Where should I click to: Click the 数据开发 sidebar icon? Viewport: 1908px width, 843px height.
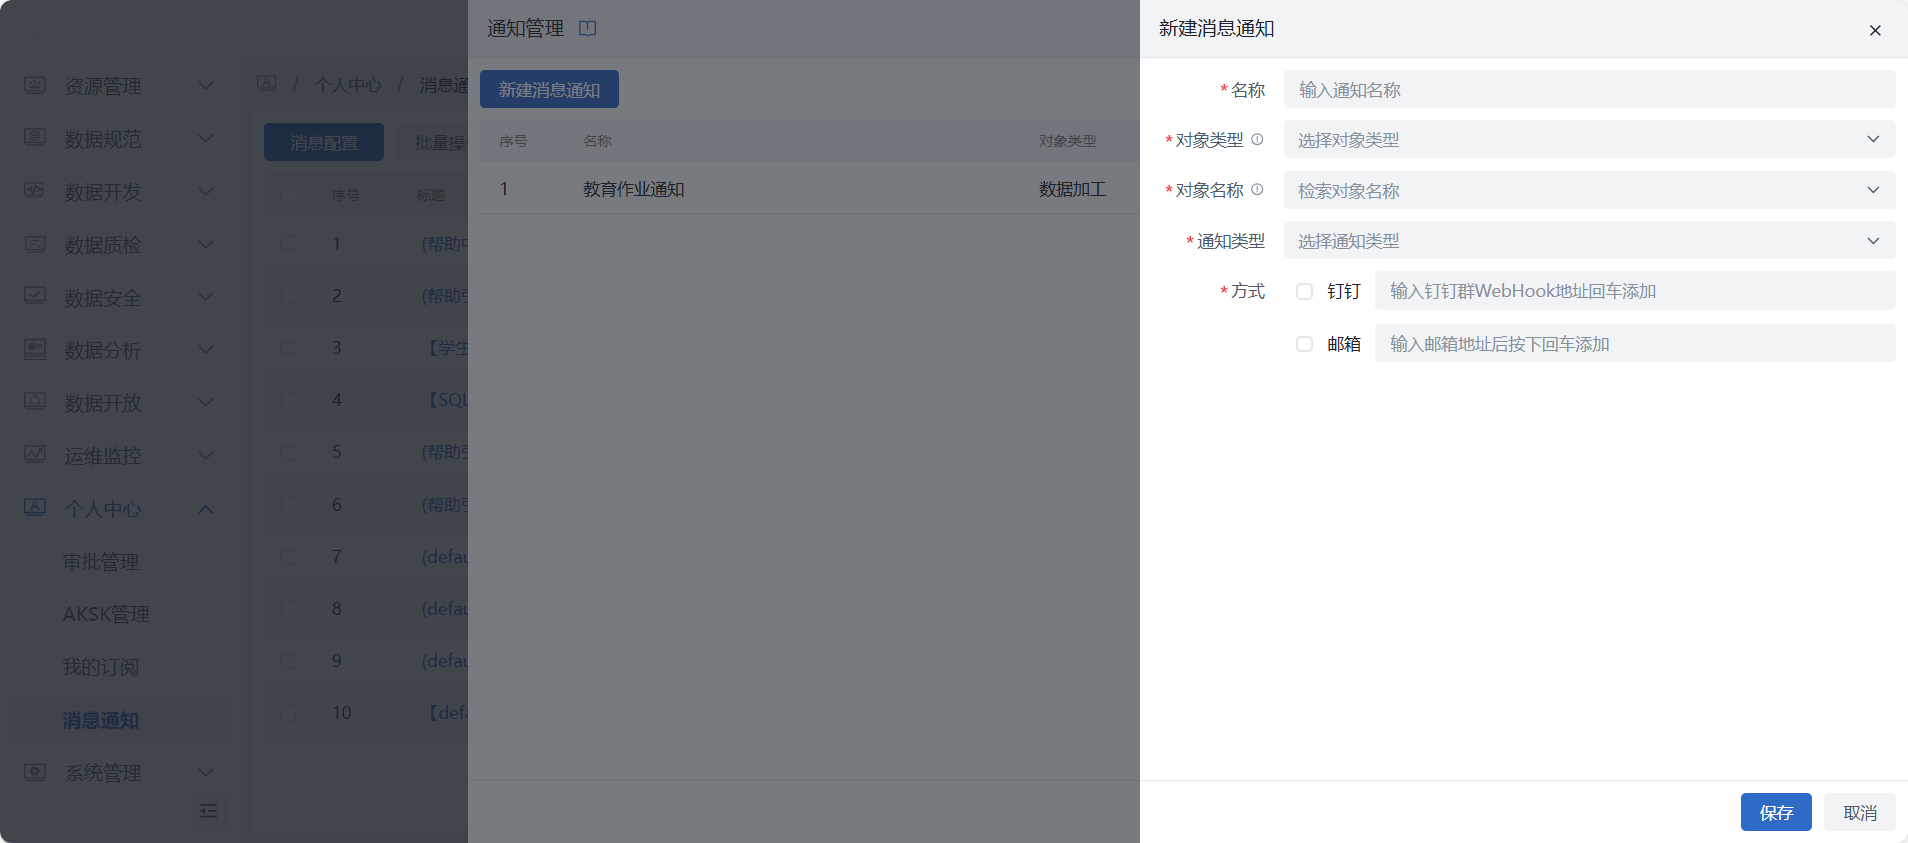coord(35,191)
